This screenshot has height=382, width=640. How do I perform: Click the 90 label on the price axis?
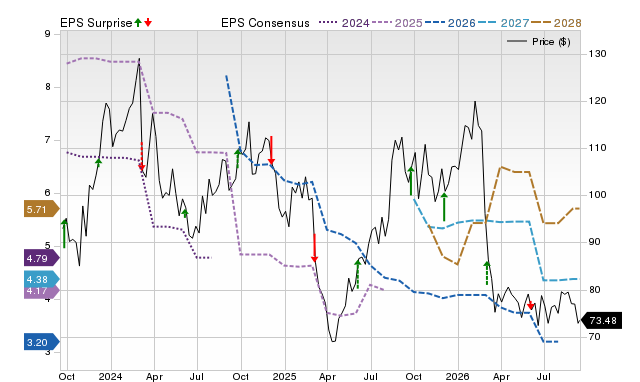pos(595,242)
